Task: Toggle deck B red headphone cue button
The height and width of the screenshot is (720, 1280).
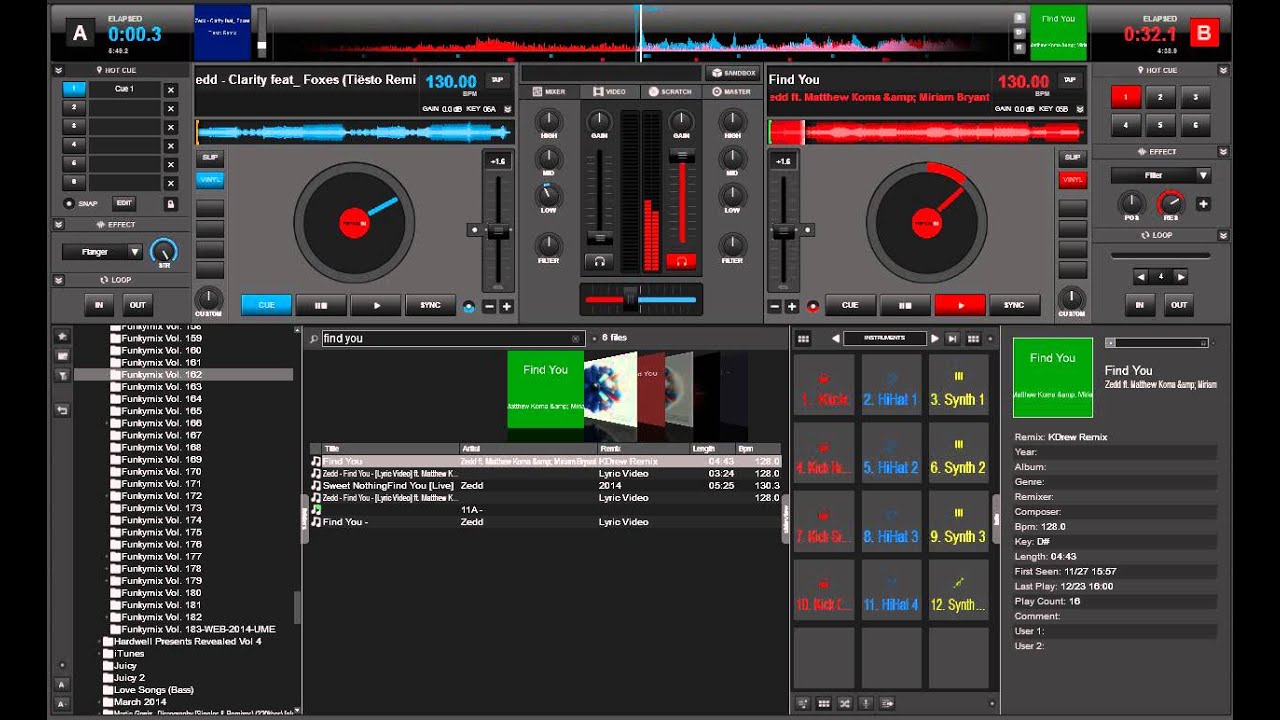Action: [x=681, y=261]
